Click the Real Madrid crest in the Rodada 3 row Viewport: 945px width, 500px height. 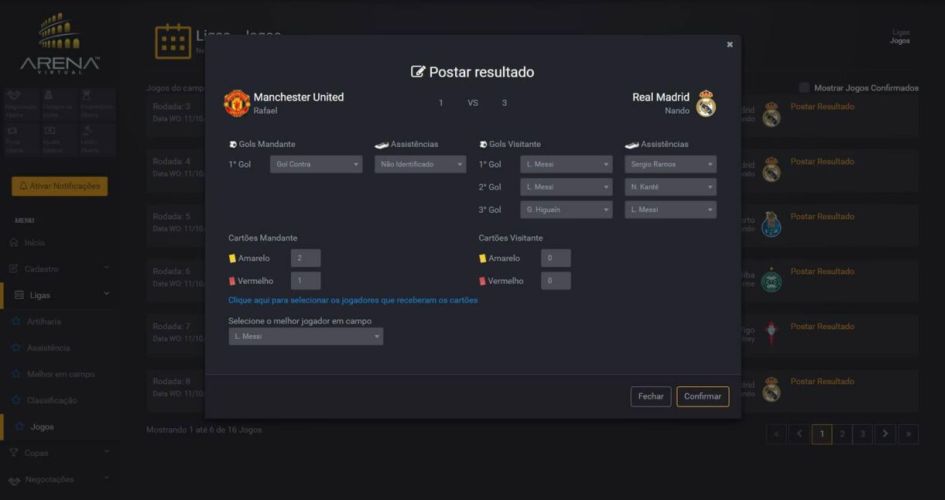(x=771, y=114)
